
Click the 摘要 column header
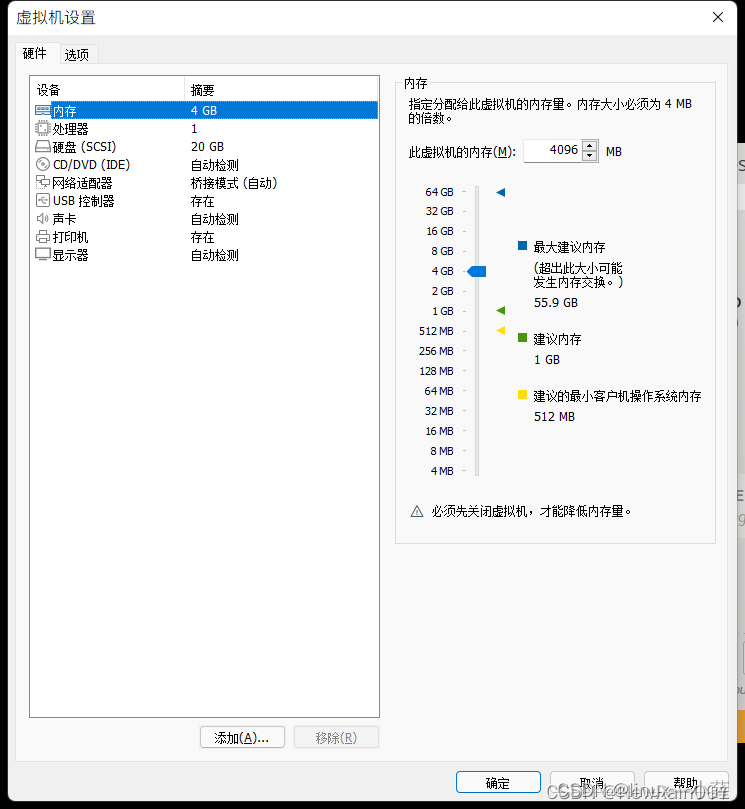coord(281,90)
